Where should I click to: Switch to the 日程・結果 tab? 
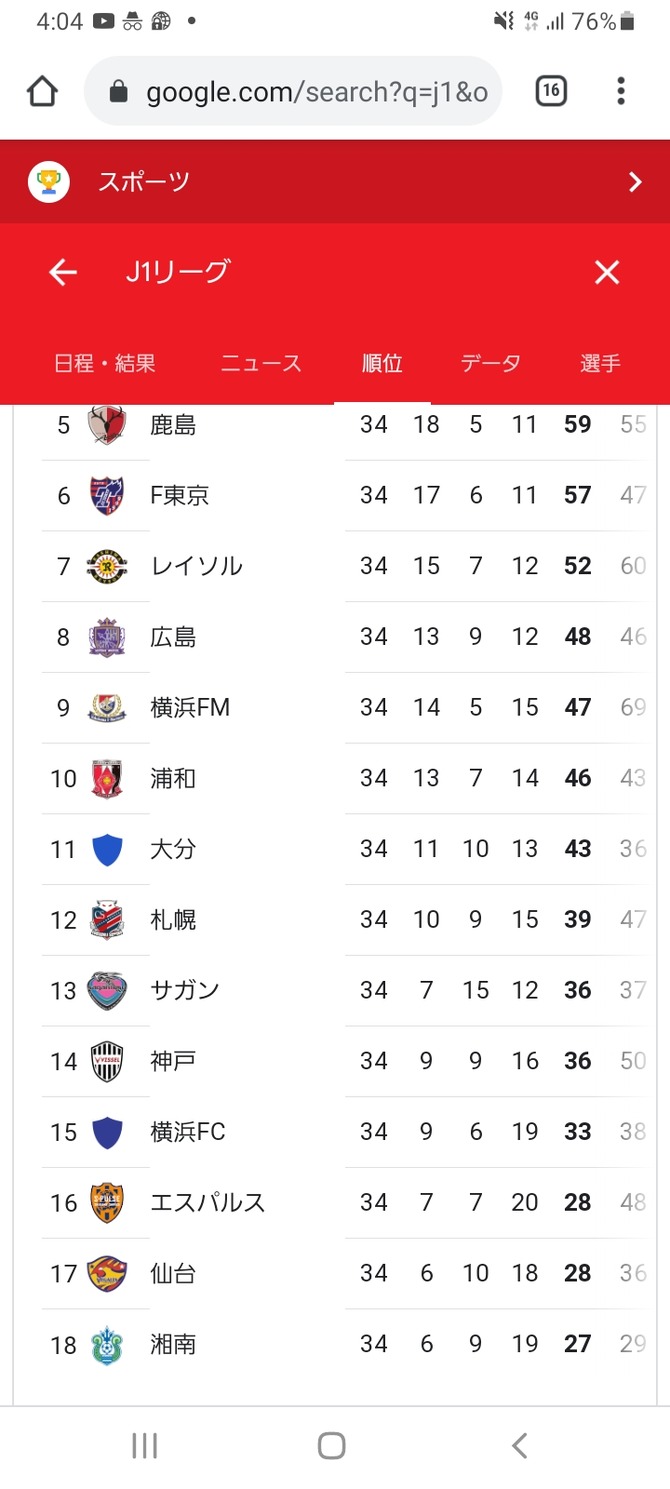105,363
